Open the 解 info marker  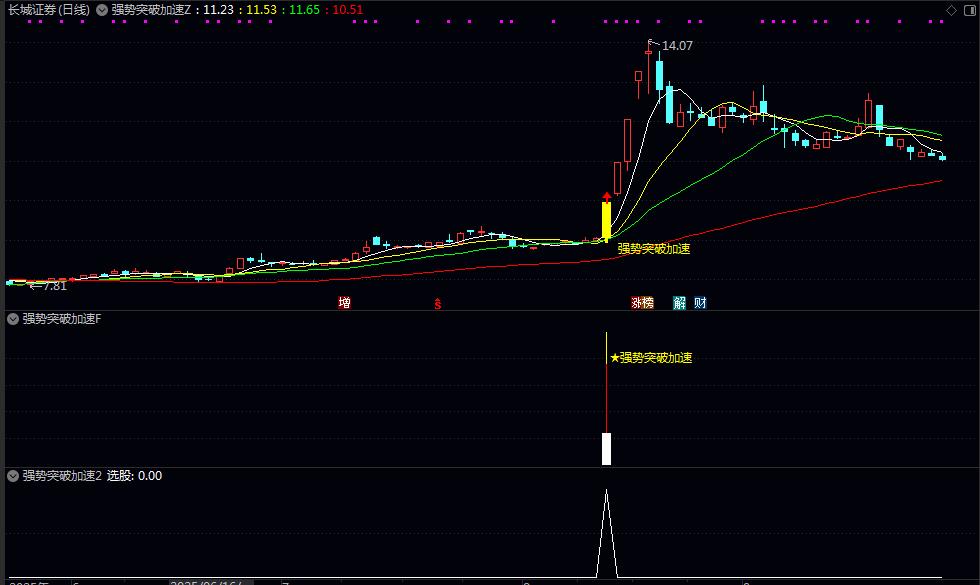point(679,302)
